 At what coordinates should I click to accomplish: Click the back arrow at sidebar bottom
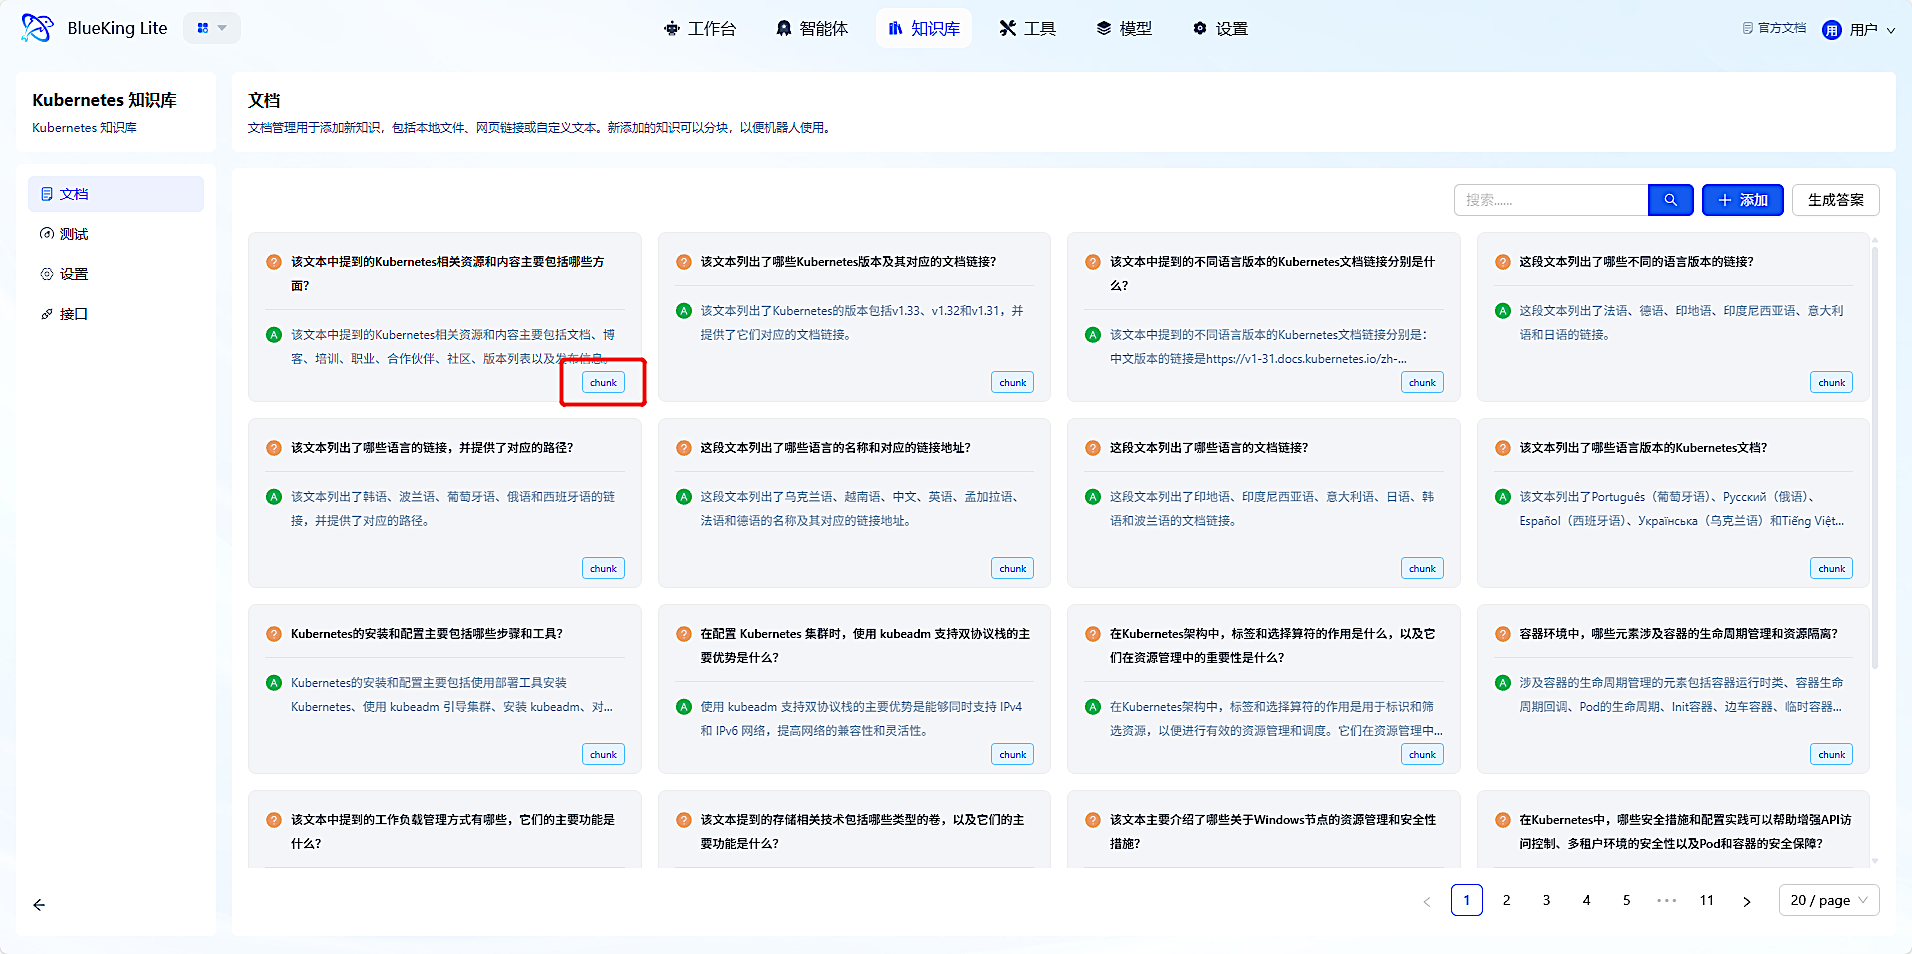39,905
